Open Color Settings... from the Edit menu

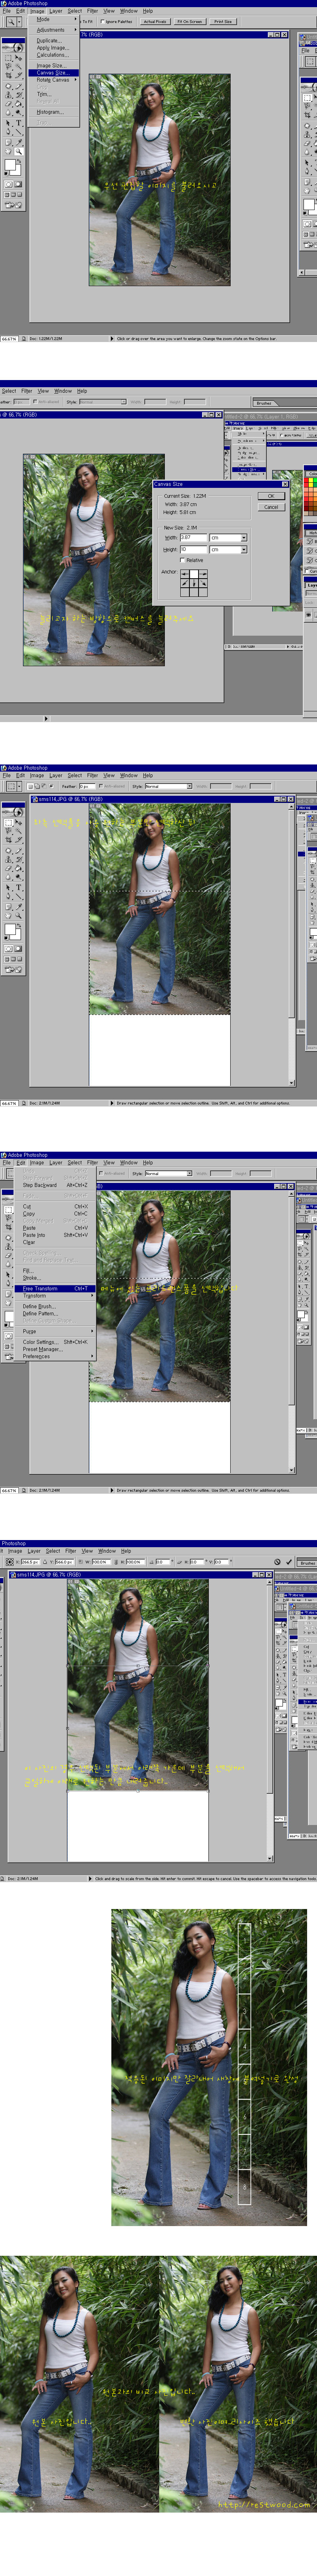56,1342
